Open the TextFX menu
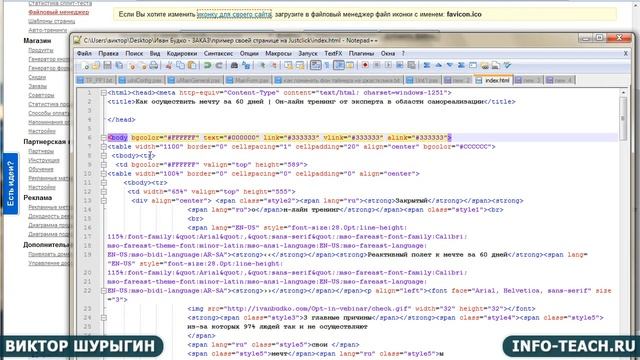640x360 pixels. tap(333, 53)
